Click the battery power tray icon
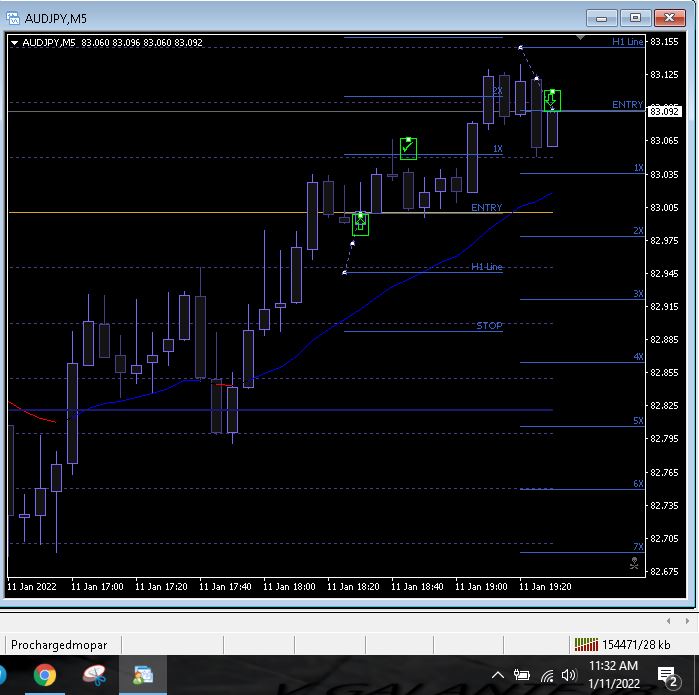699x695 pixels. tap(522, 675)
